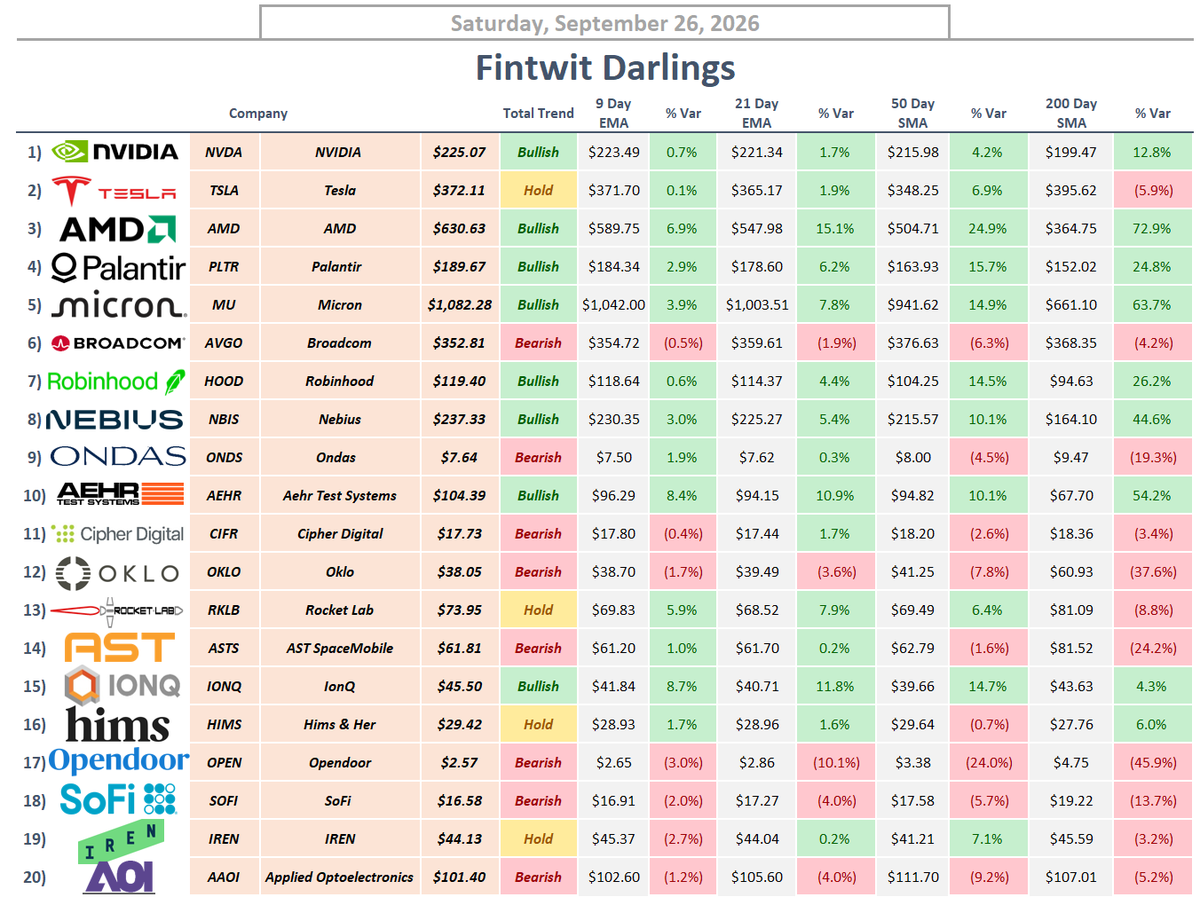Screen dimensions: 1200x905
Task: Click the Robinhood logo with feather
Action: (x=117, y=381)
